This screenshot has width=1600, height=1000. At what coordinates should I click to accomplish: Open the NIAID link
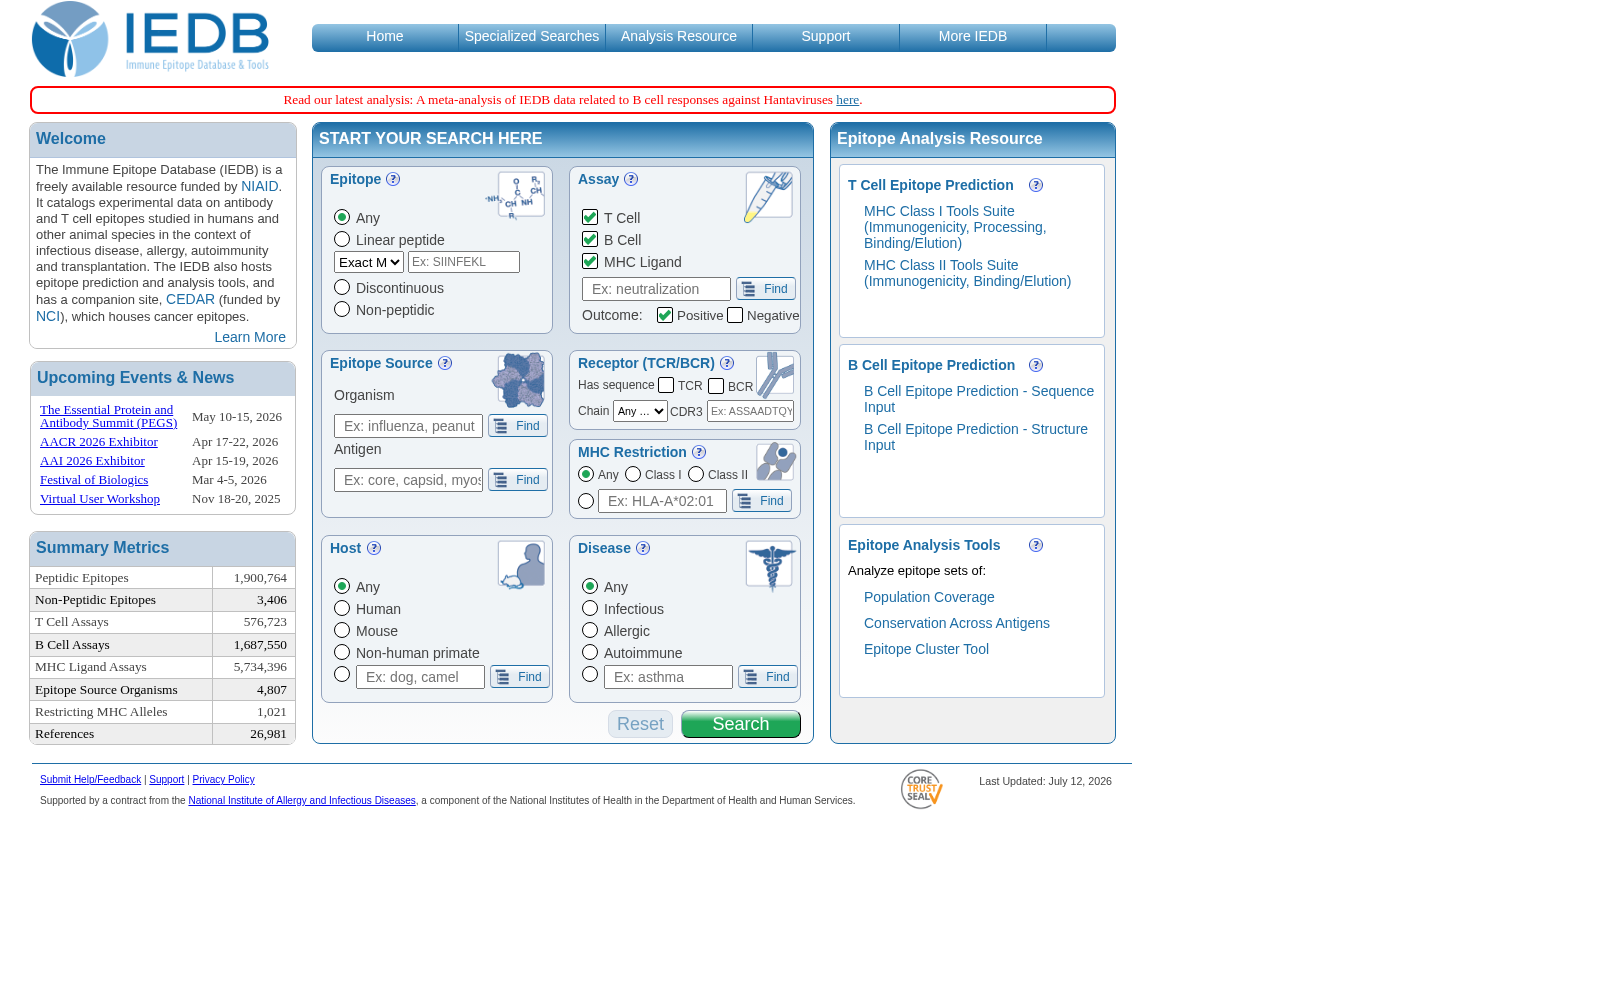259,186
